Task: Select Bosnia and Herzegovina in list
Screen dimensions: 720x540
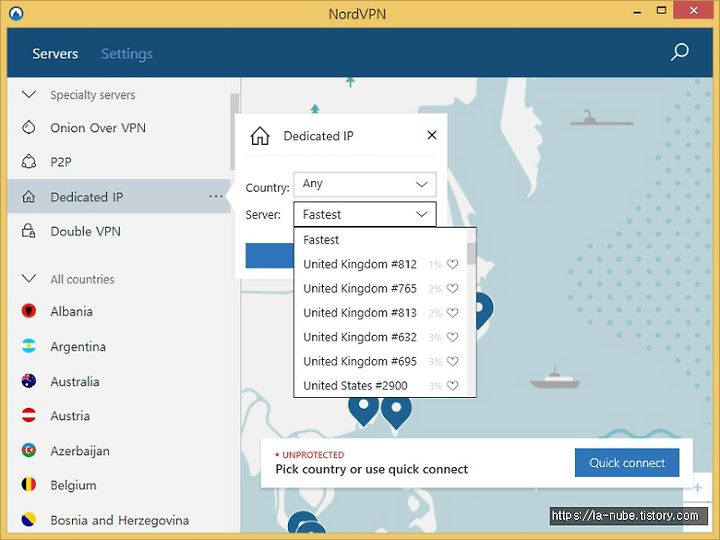Action: point(119,520)
